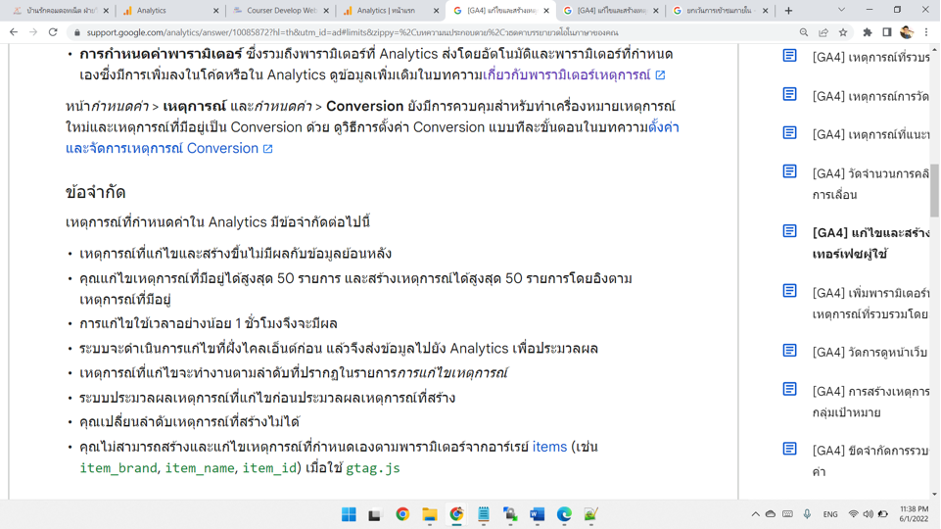
Task: Click the new tab plus button
Action: coord(788,11)
